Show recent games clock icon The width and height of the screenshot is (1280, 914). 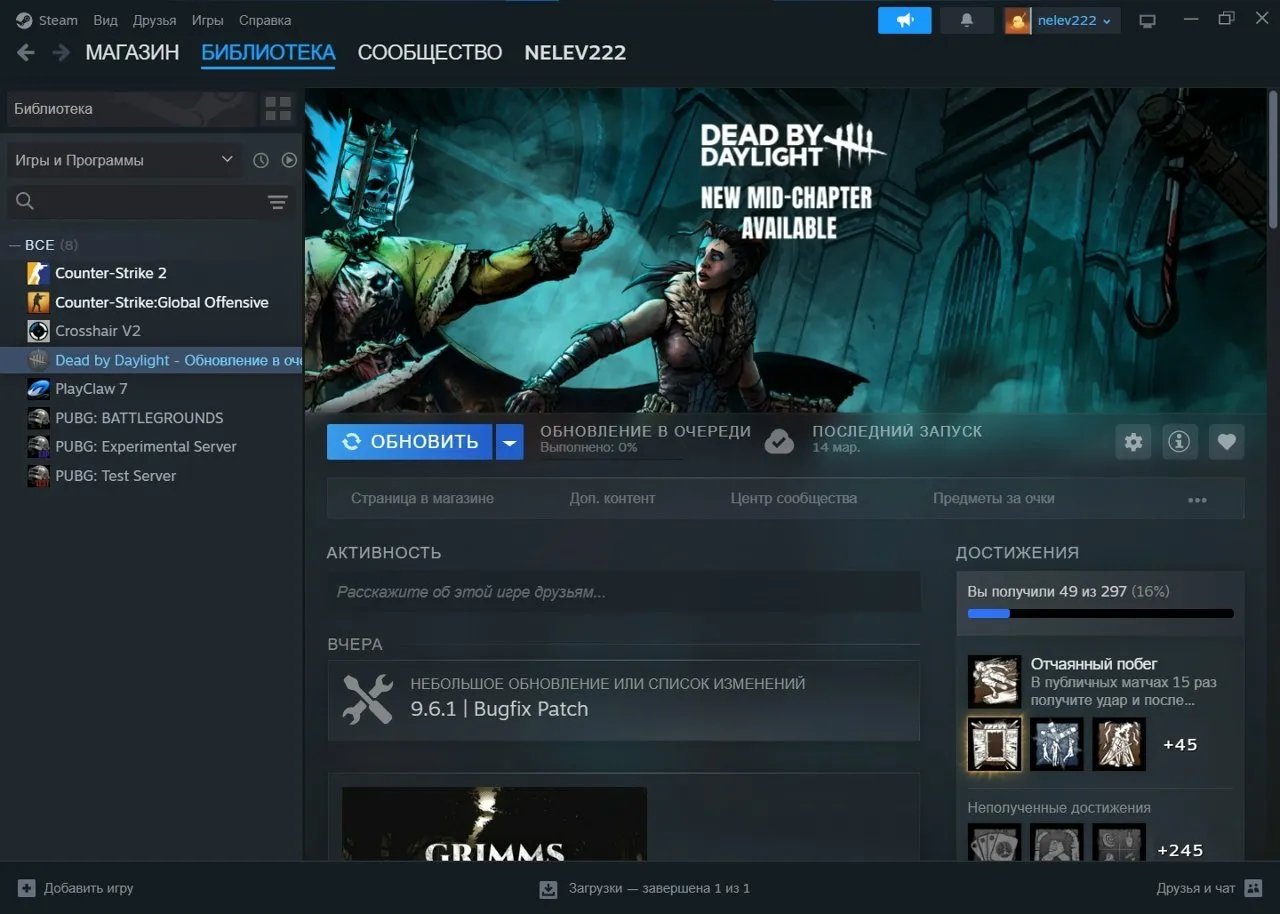pos(261,160)
